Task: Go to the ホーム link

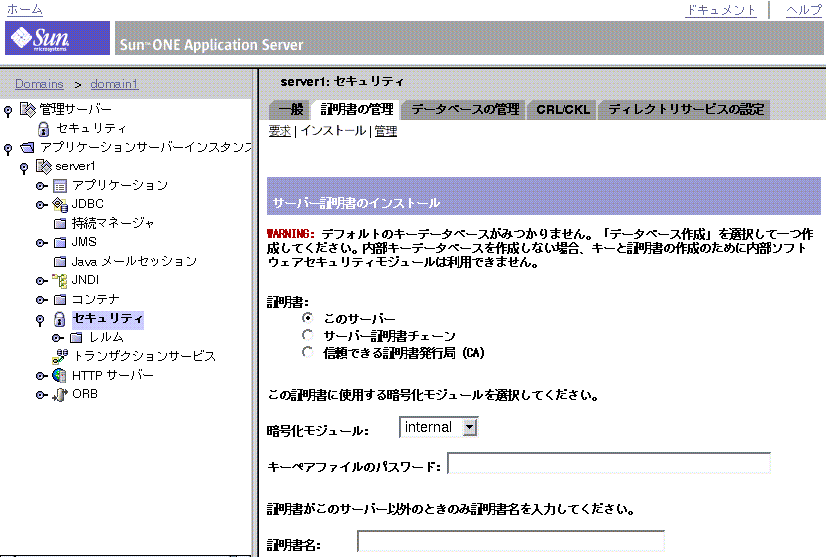Action: pos(24,9)
